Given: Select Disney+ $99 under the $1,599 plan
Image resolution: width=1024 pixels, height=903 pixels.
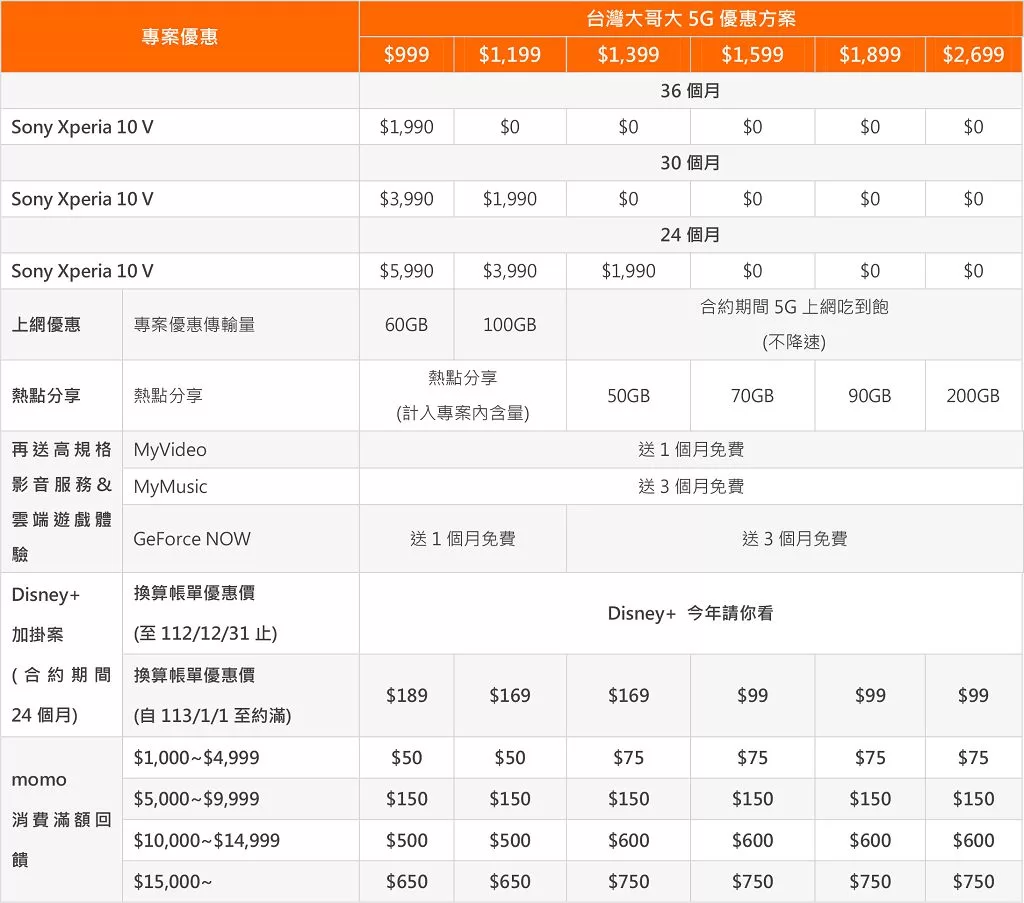Looking at the screenshot, I should click(752, 695).
